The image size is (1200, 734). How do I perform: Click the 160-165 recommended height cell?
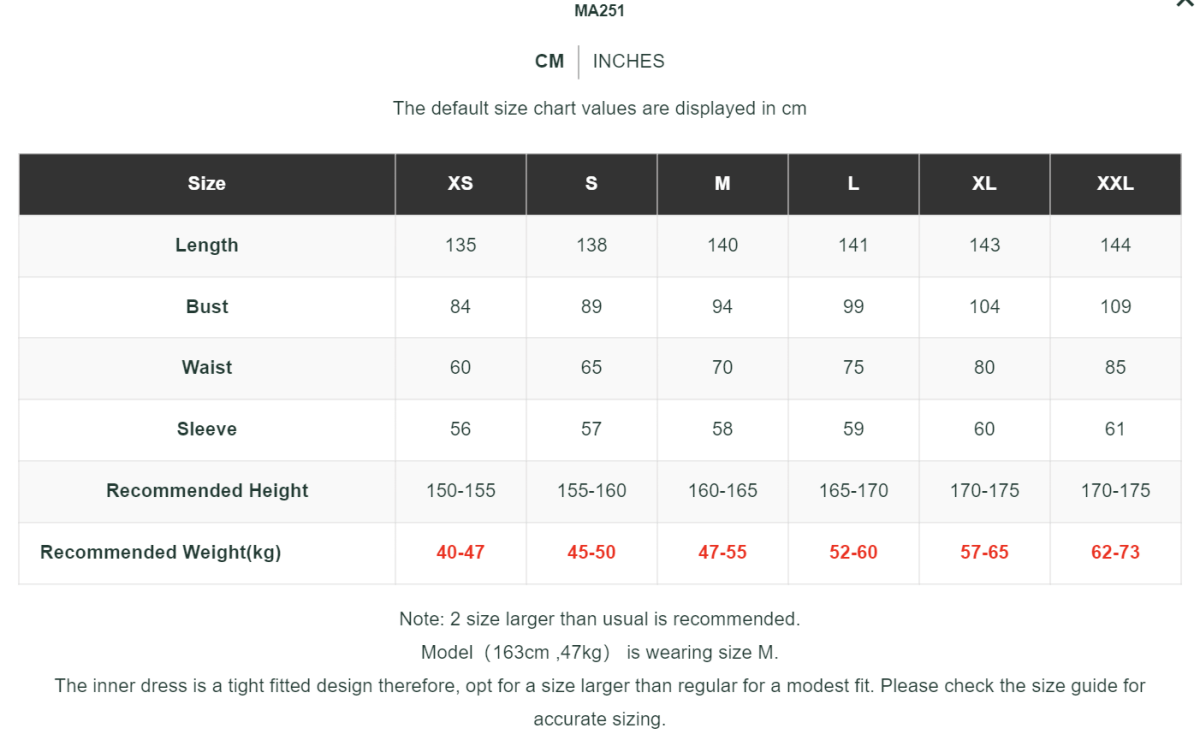722,491
